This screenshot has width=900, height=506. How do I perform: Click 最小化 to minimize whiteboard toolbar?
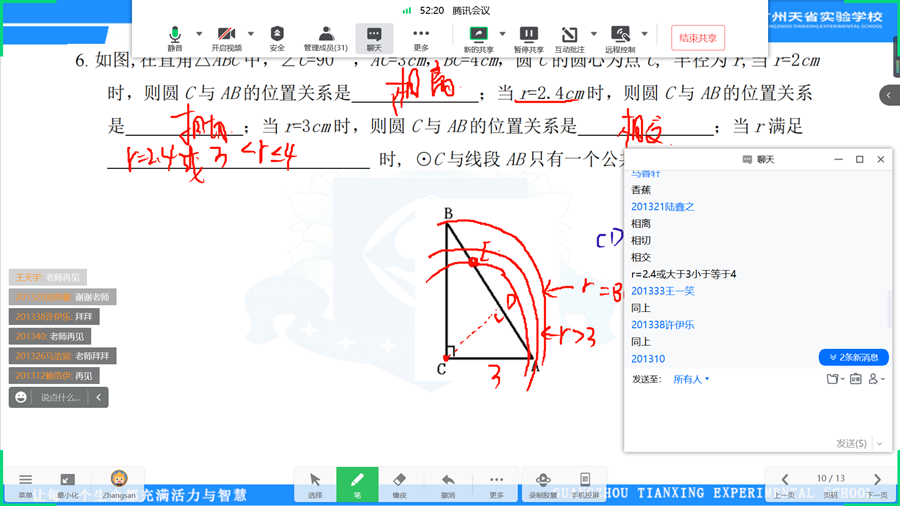tap(67, 484)
